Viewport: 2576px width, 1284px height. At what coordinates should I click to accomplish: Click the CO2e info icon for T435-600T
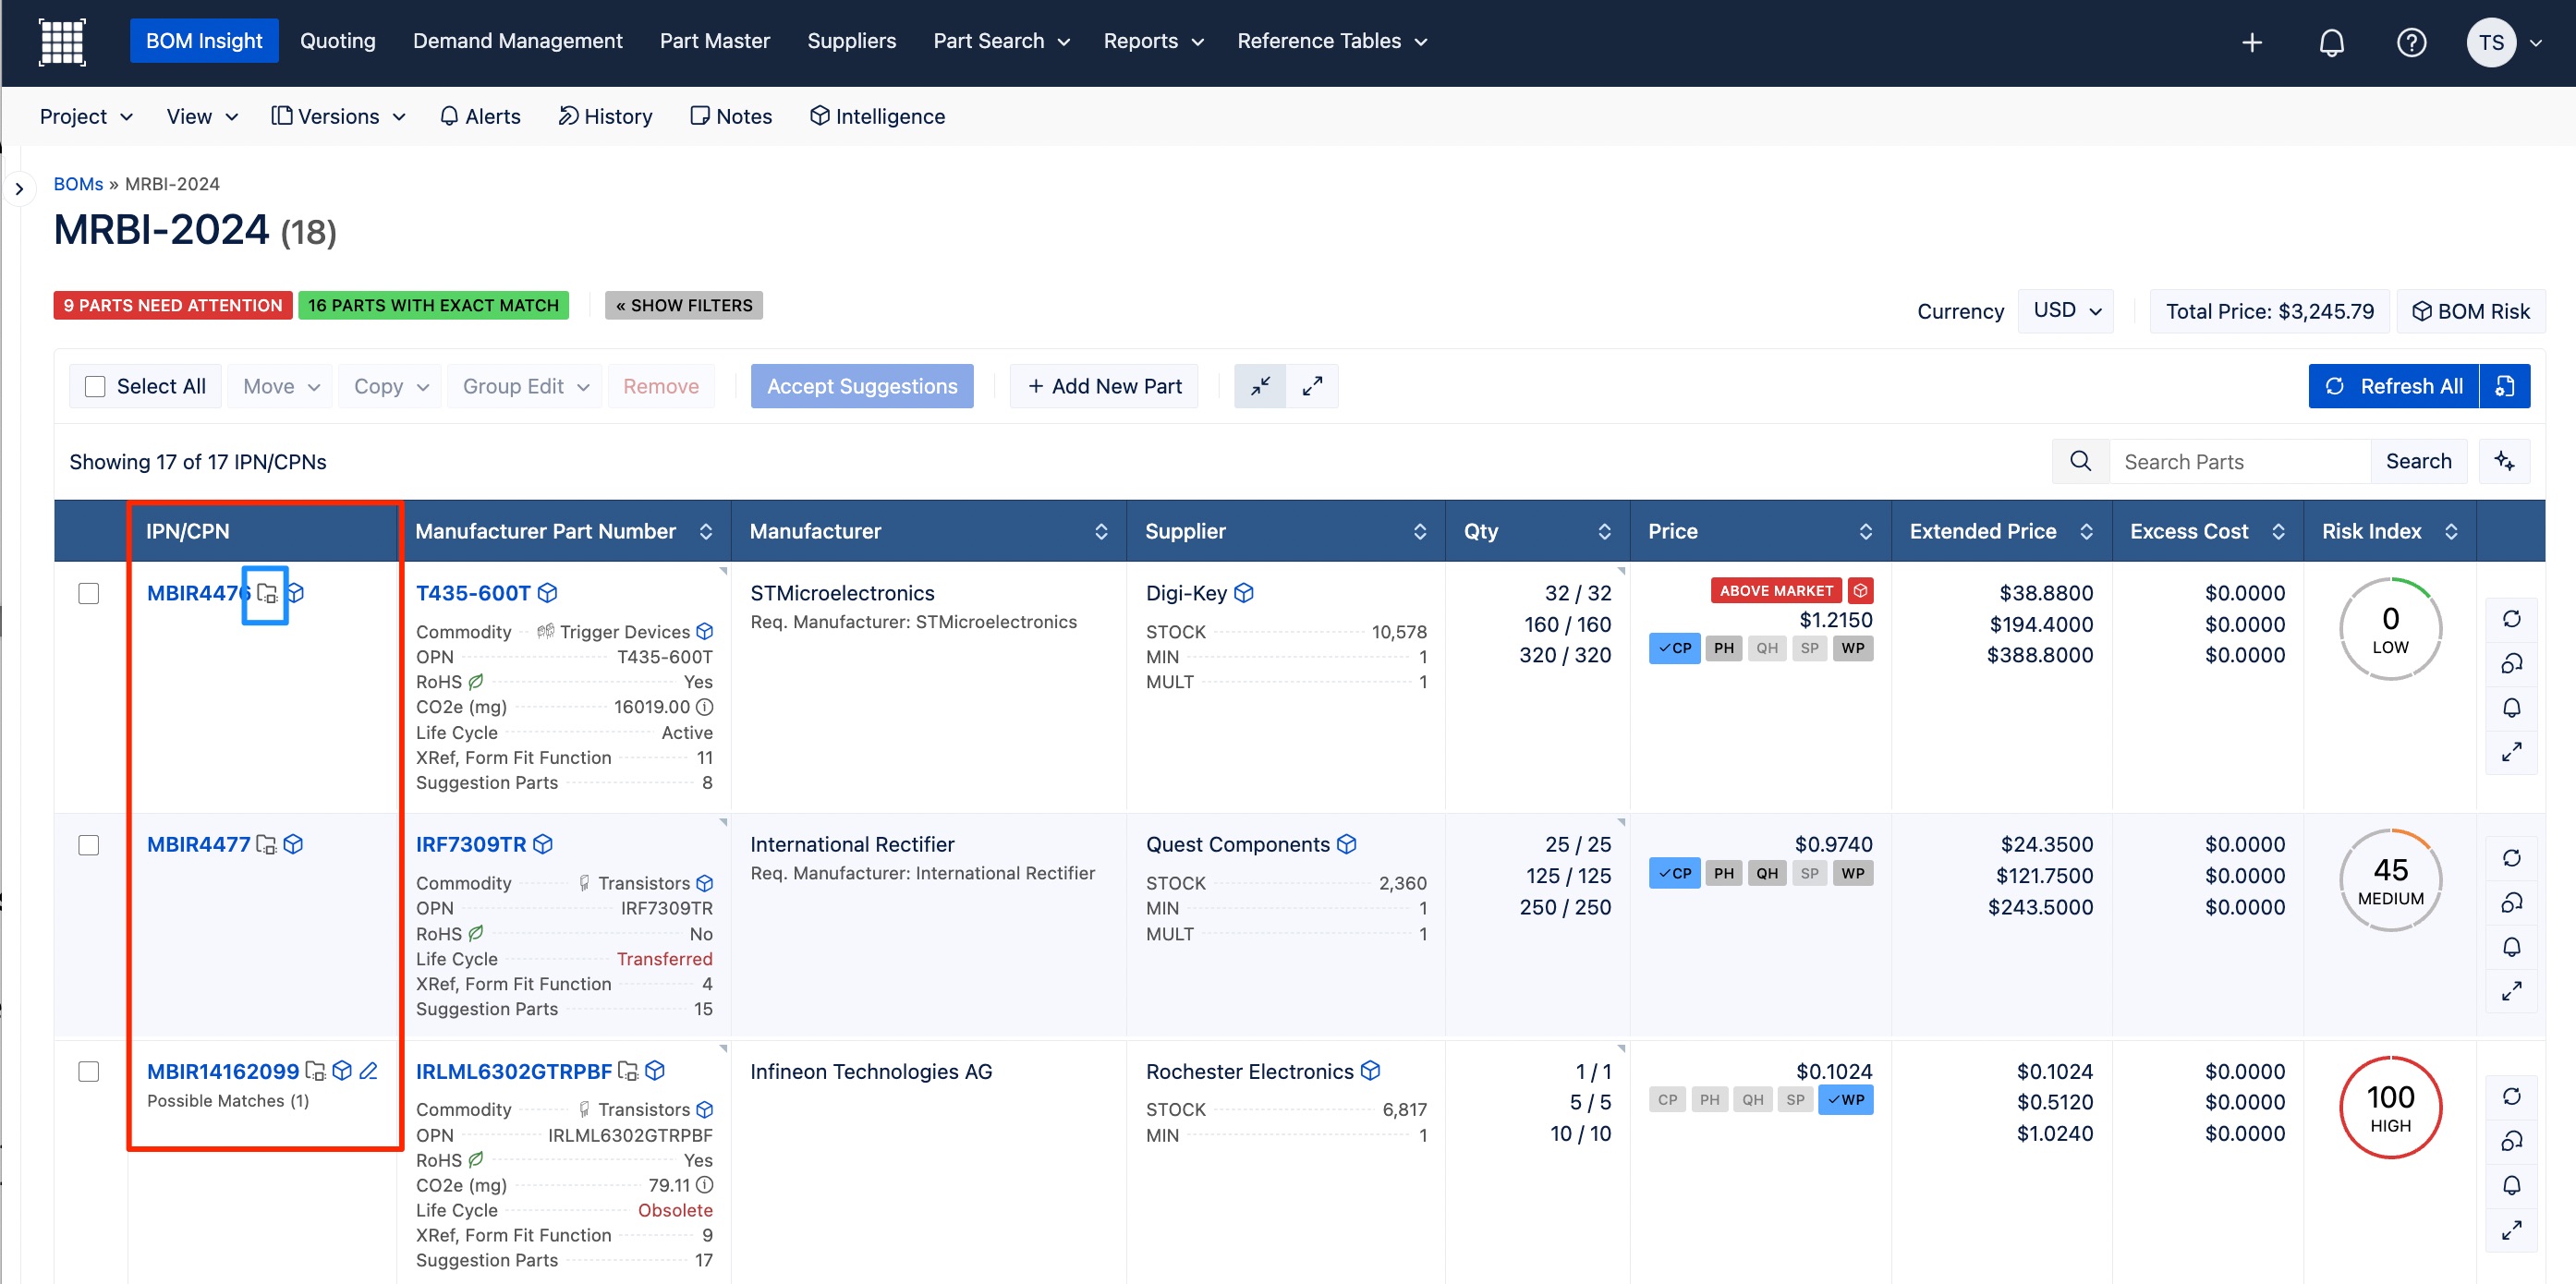tap(705, 707)
